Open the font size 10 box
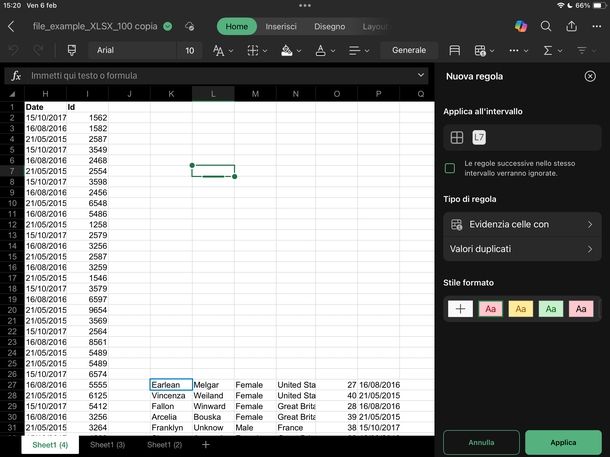The height and width of the screenshot is (457, 610). 190,51
